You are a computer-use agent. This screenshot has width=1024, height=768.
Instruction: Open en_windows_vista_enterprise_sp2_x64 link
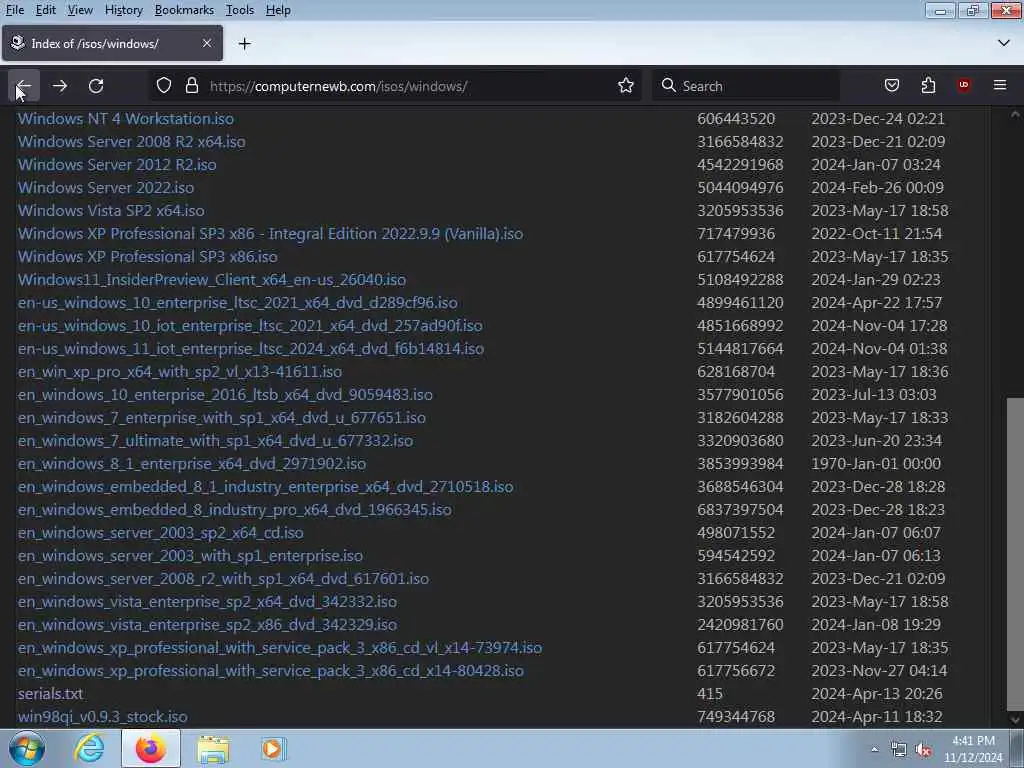tap(207, 601)
